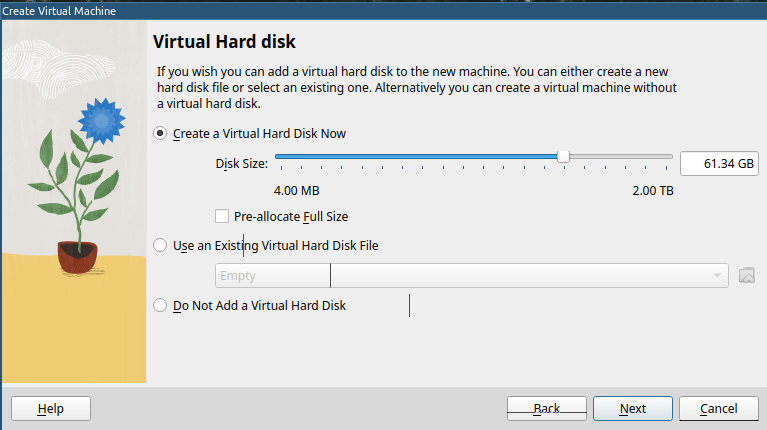The width and height of the screenshot is (767, 430).
Task: Open the choose disk file folder icon
Action: [x=746, y=276]
